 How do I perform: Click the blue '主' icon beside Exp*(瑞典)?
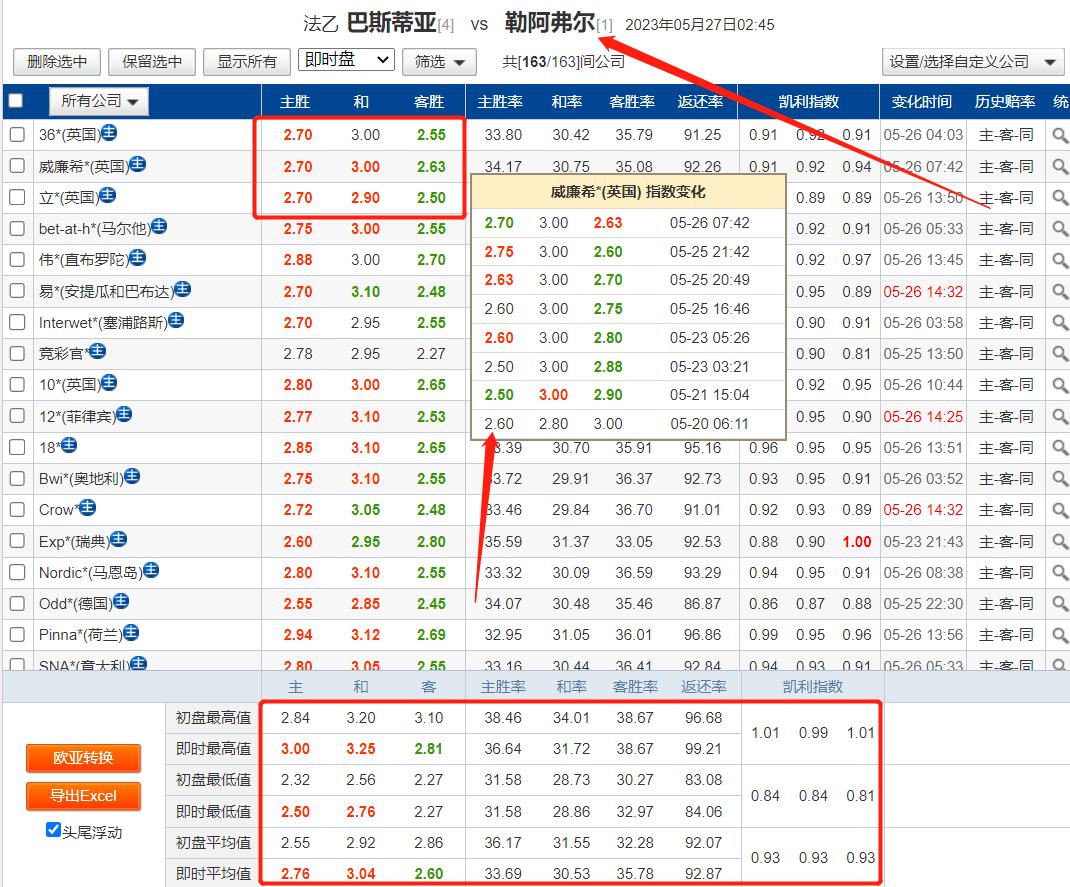(x=119, y=539)
